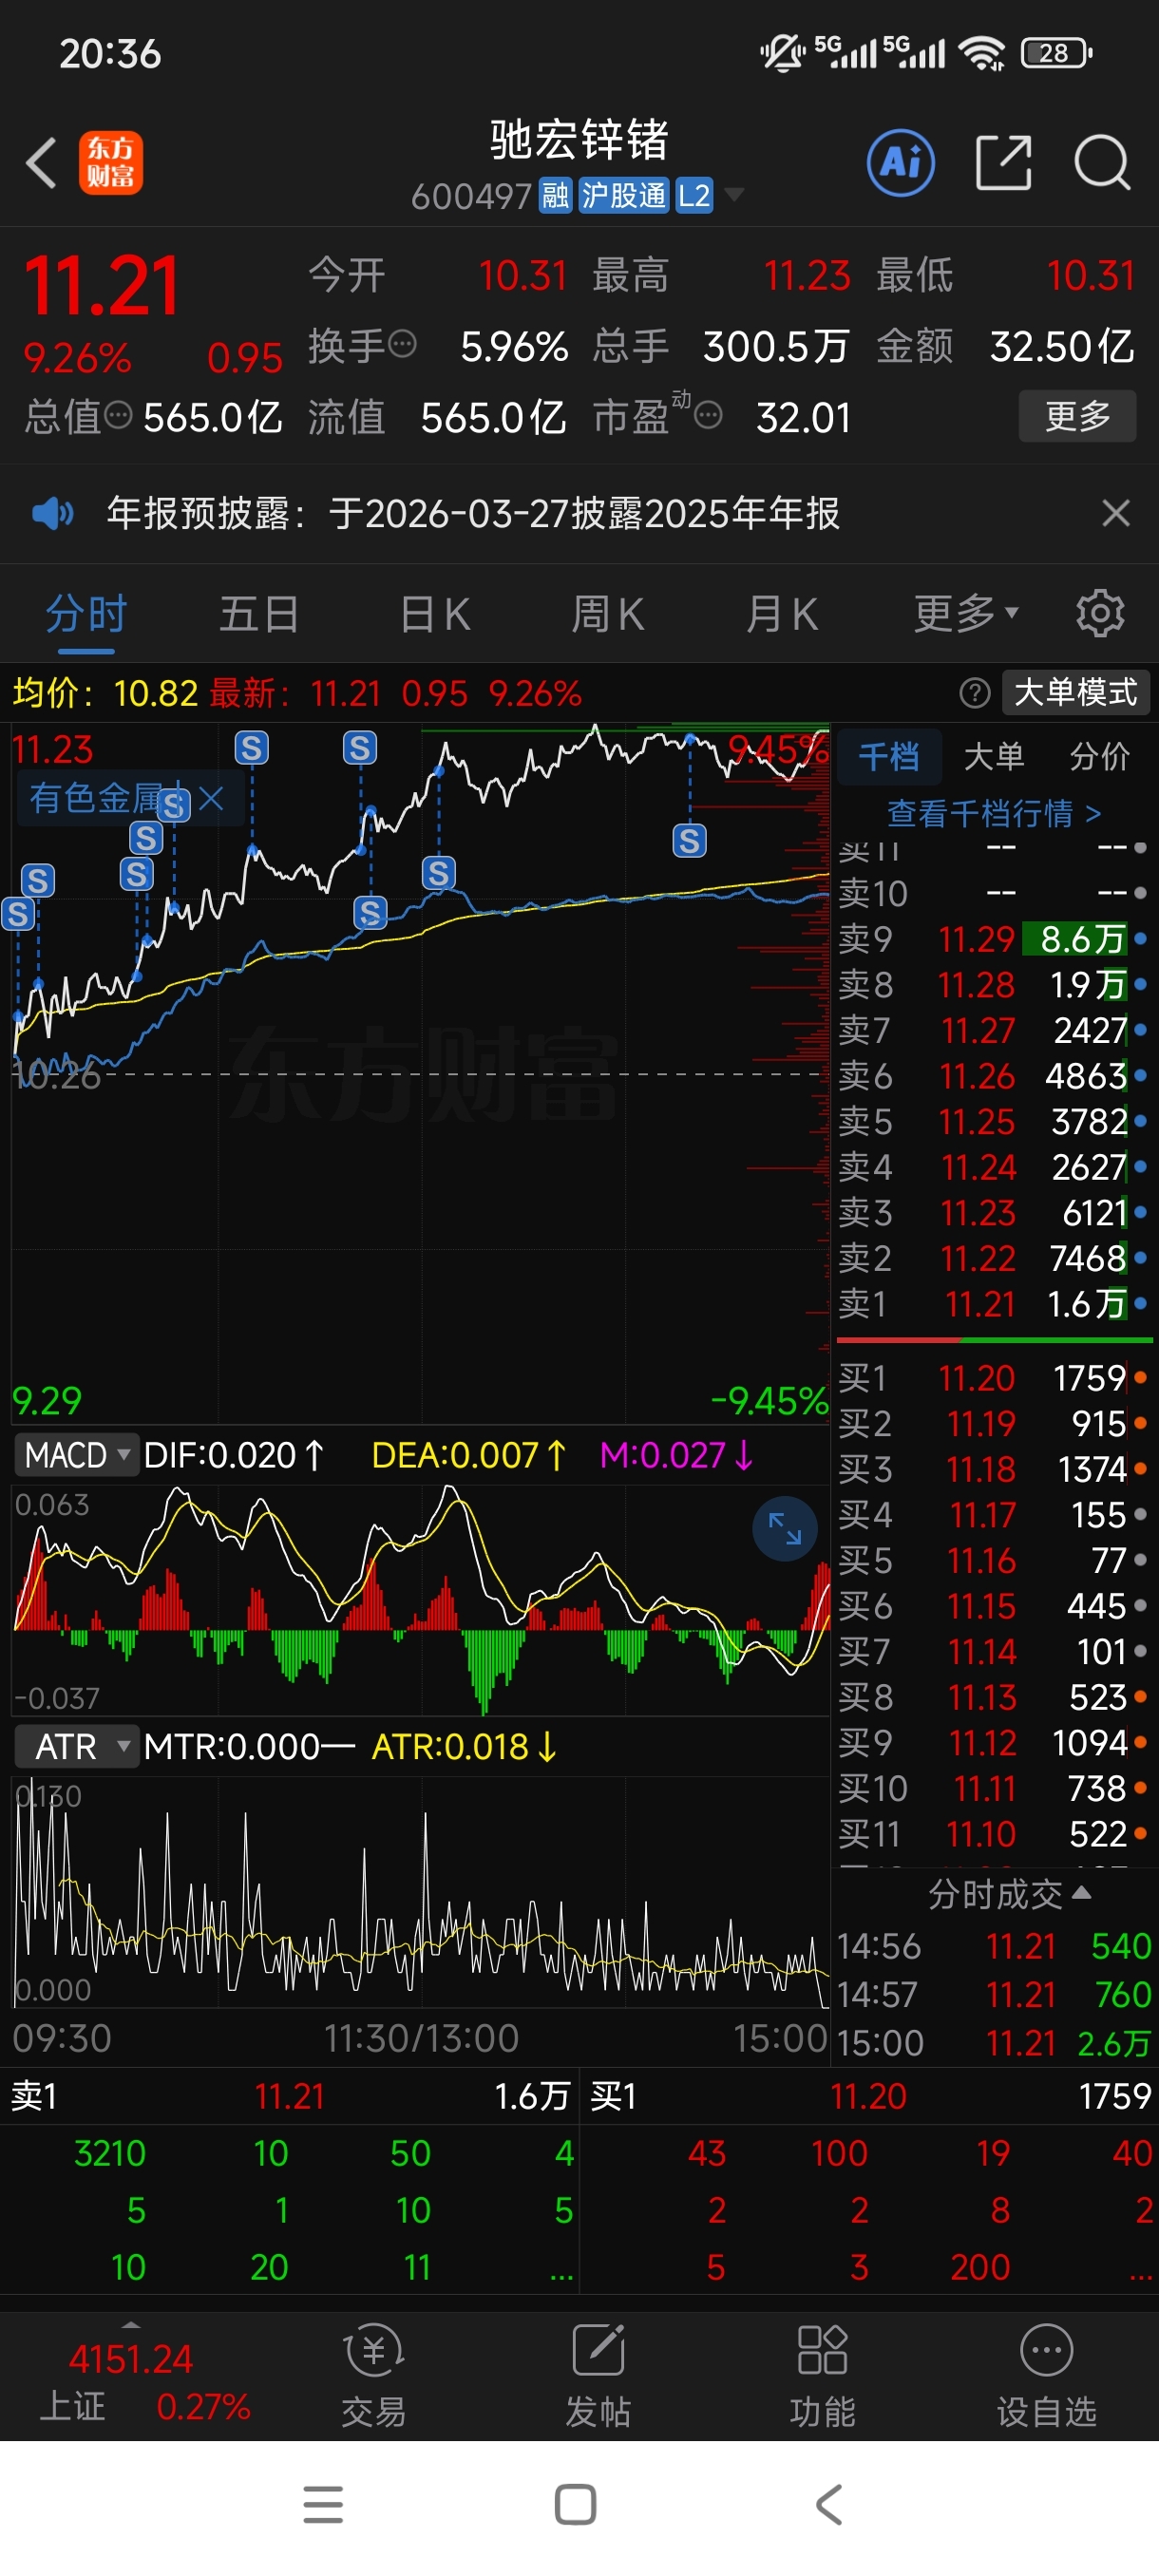Select the 15:00 11.21 2.6万 trade row
The height and width of the screenshot is (2576, 1159).
(993, 2043)
